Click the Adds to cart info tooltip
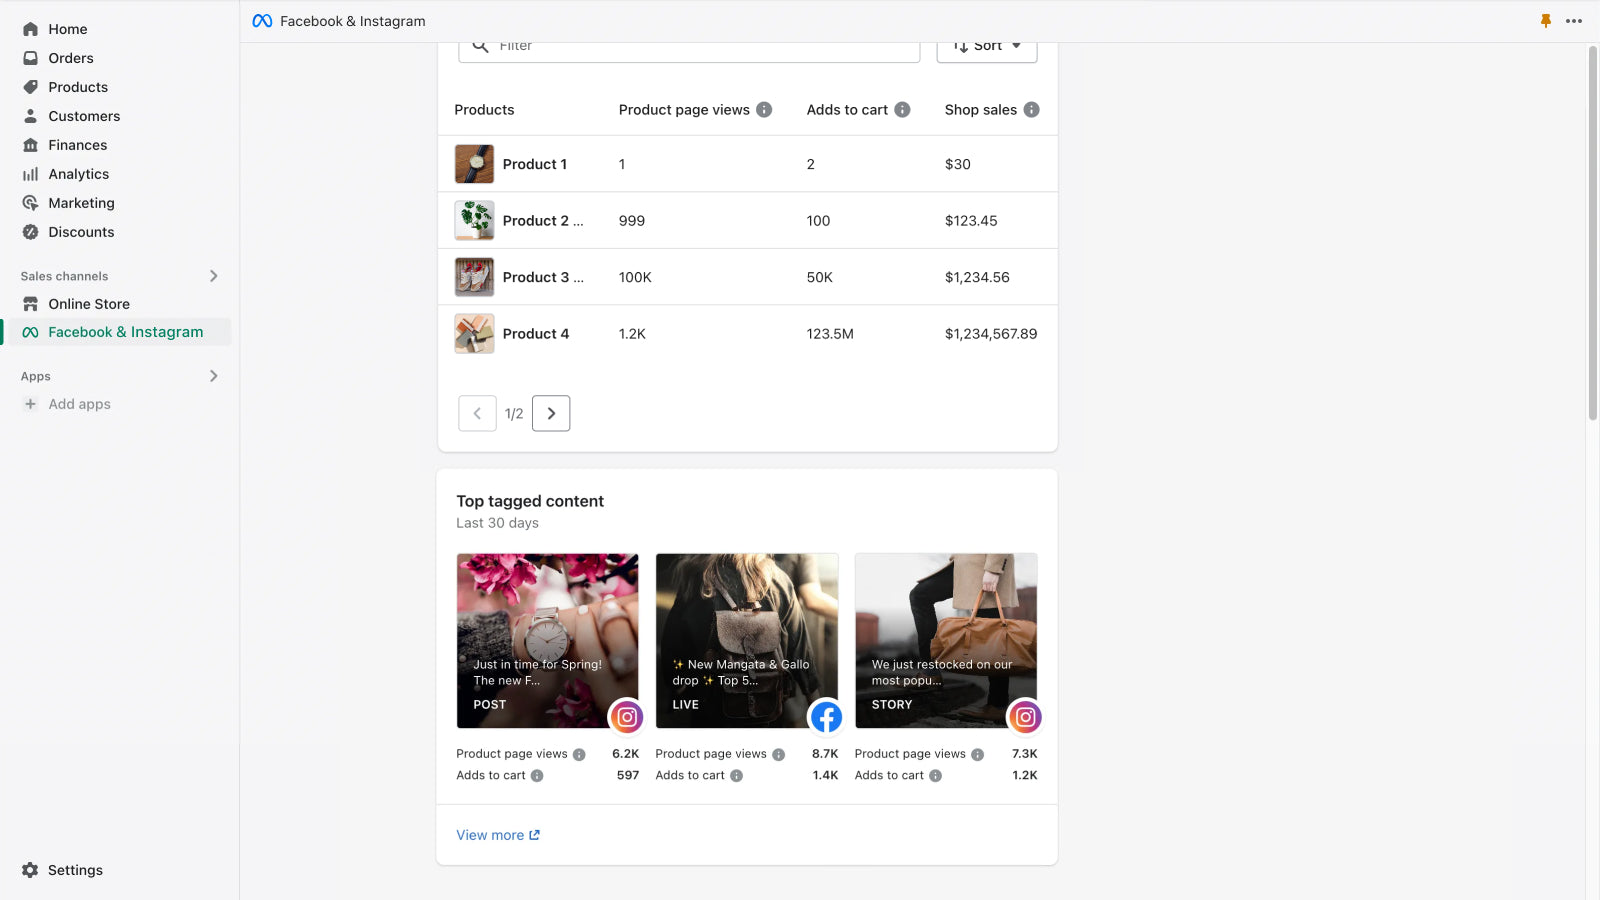1600x900 pixels. [902, 110]
